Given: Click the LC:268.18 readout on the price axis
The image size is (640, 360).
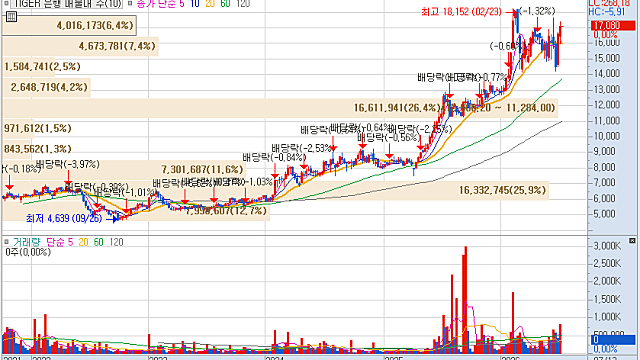Looking at the screenshot, I should tap(610, 3).
